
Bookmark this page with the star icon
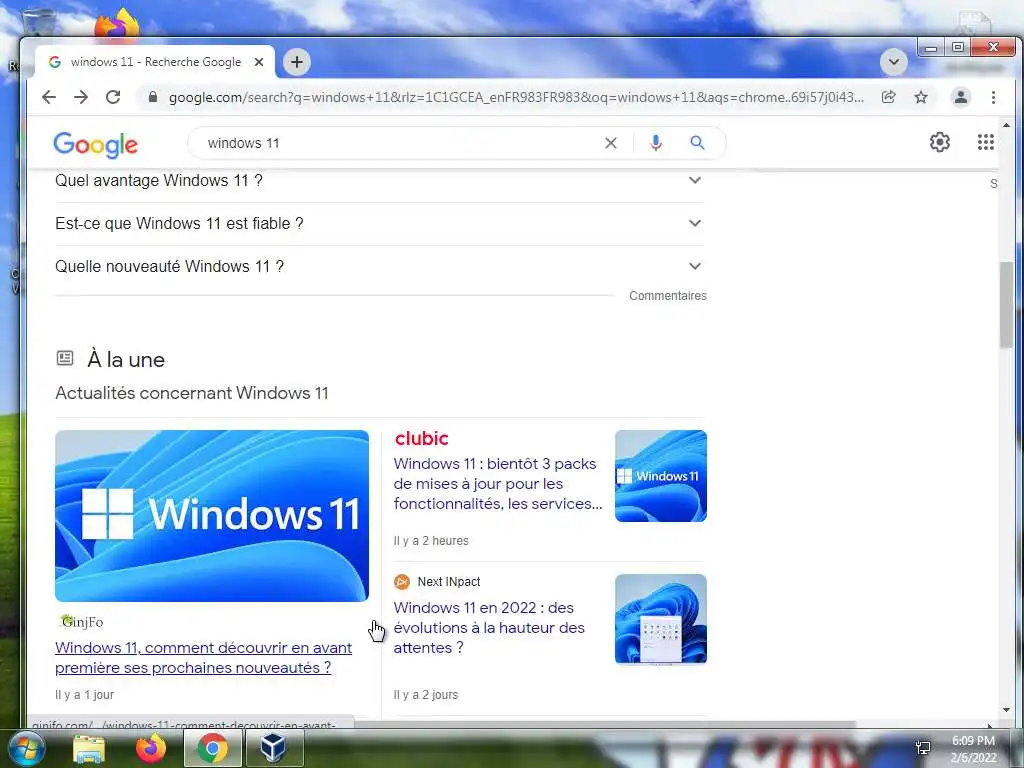pos(921,97)
